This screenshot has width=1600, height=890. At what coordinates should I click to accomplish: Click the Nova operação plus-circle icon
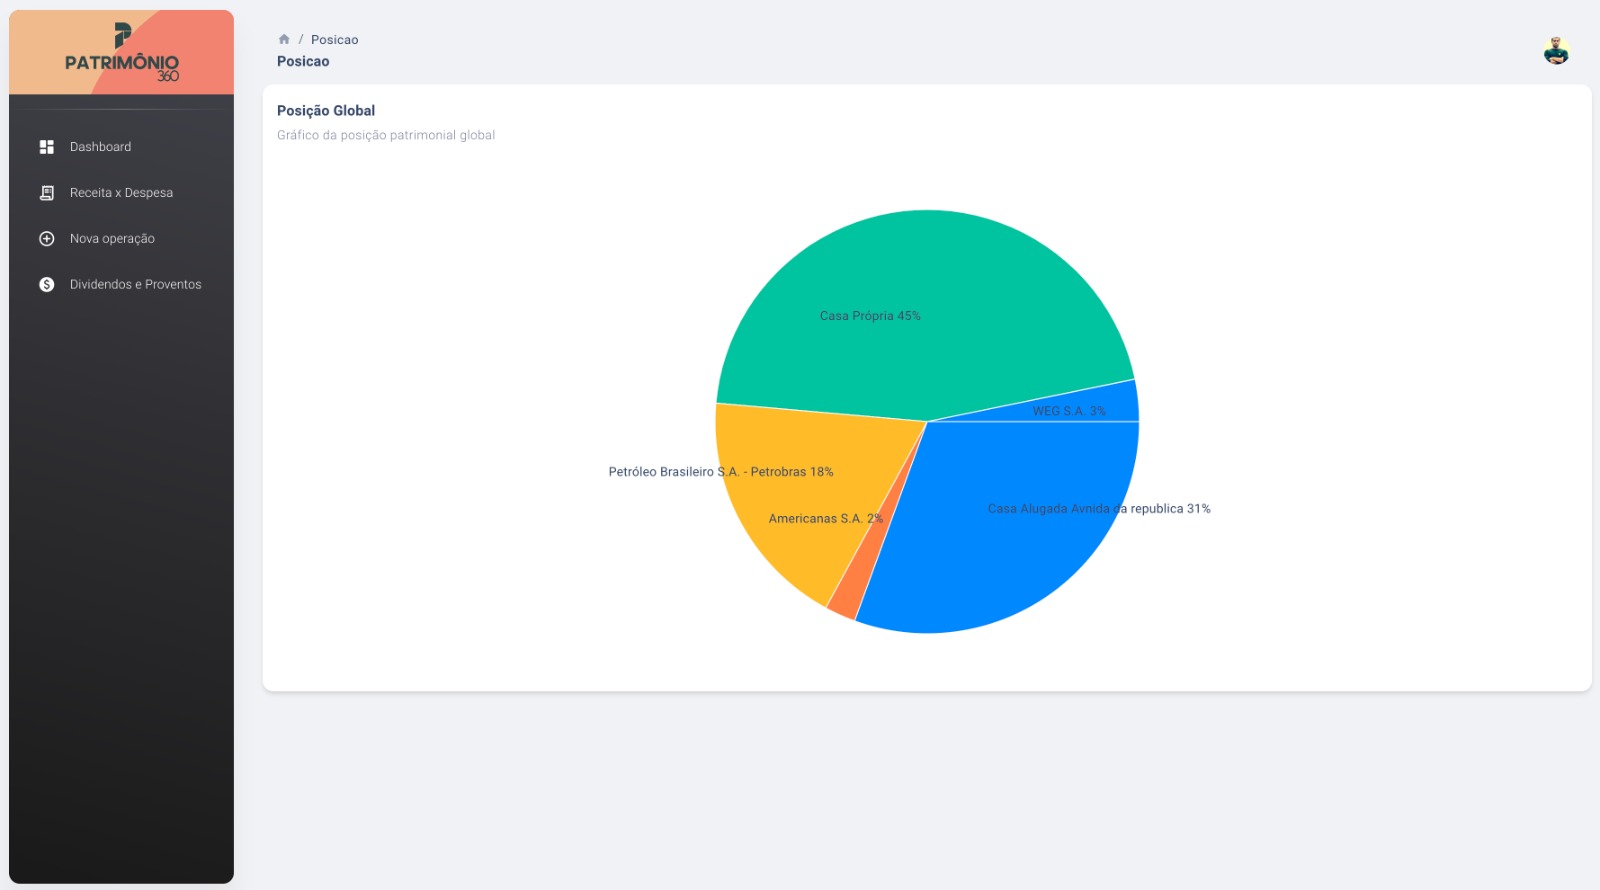coord(46,239)
